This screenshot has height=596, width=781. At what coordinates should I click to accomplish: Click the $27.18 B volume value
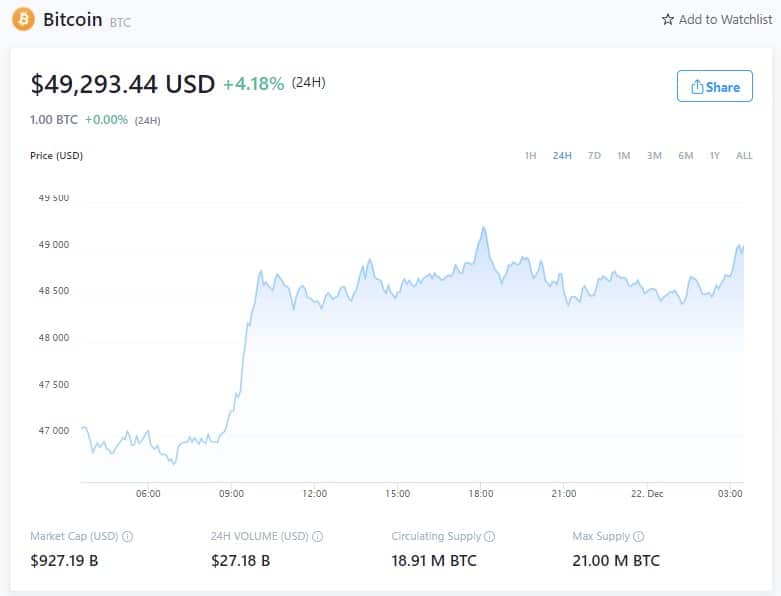coord(241,561)
